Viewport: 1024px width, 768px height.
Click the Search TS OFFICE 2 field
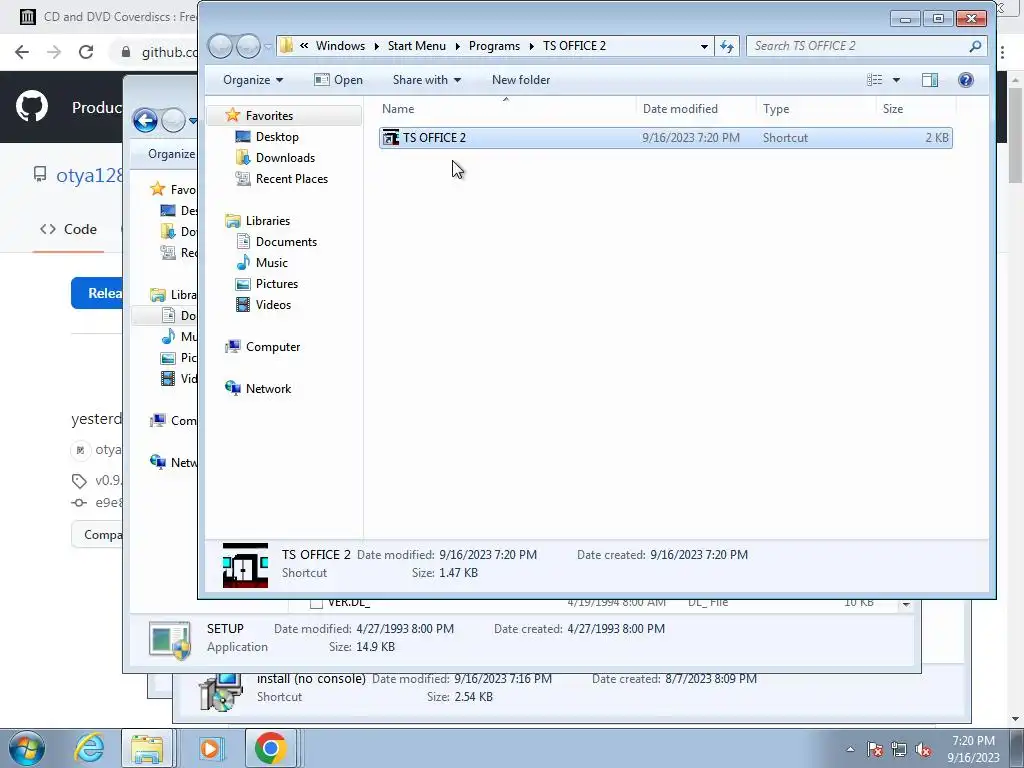click(x=857, y=46)
